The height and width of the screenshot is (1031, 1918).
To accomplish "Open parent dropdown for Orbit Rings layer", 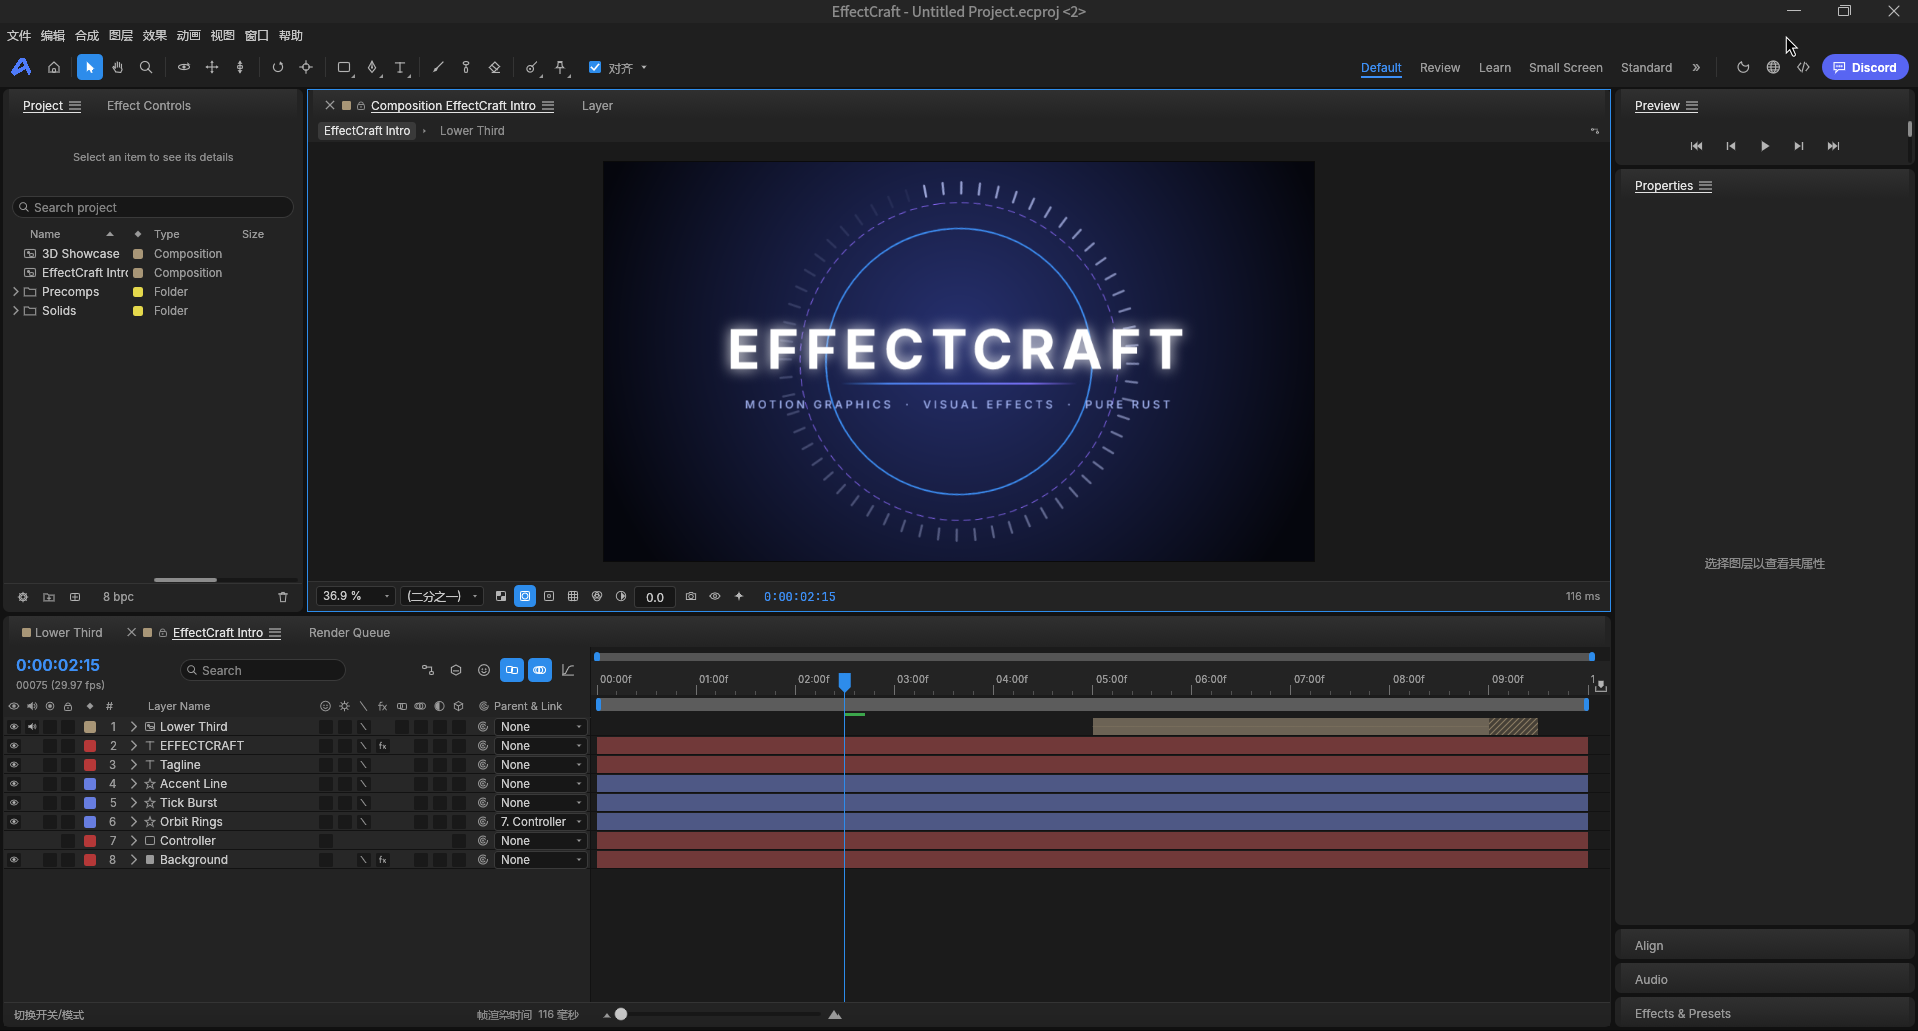I will tap(540, 822).
